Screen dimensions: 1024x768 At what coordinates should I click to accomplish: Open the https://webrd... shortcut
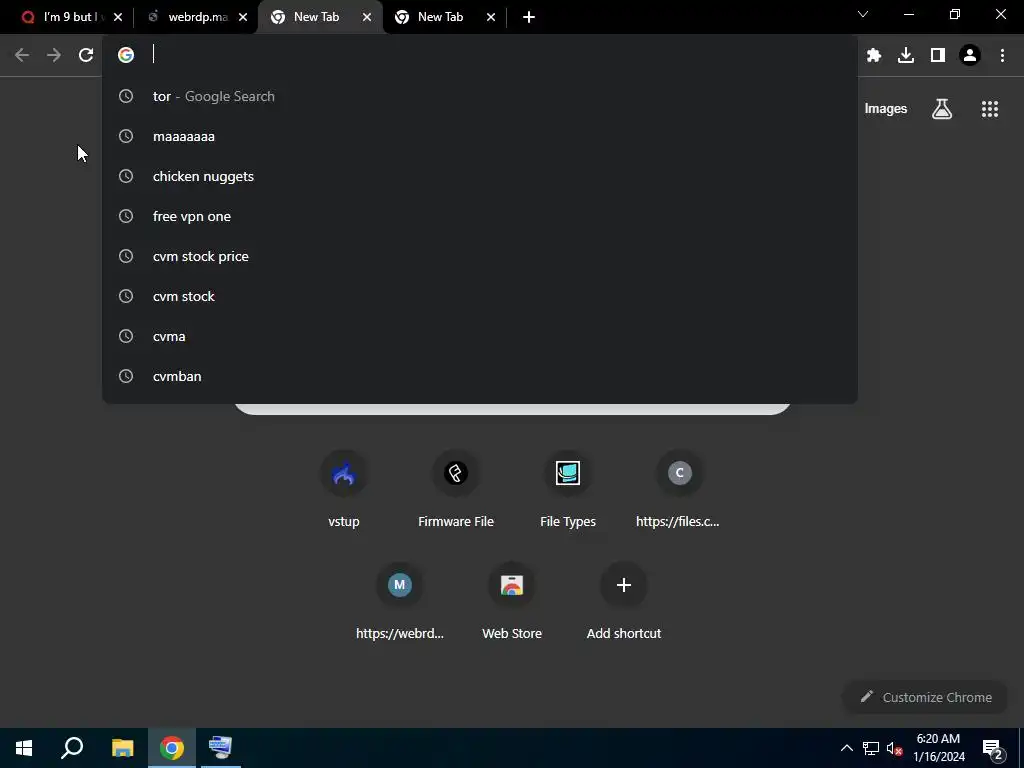tap(400, 601)
